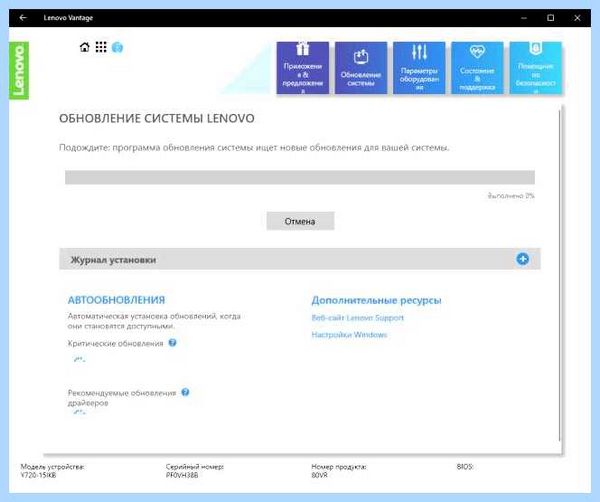Open the Настройки Windows link
The image size is (600, 502).
coord(349,335)
